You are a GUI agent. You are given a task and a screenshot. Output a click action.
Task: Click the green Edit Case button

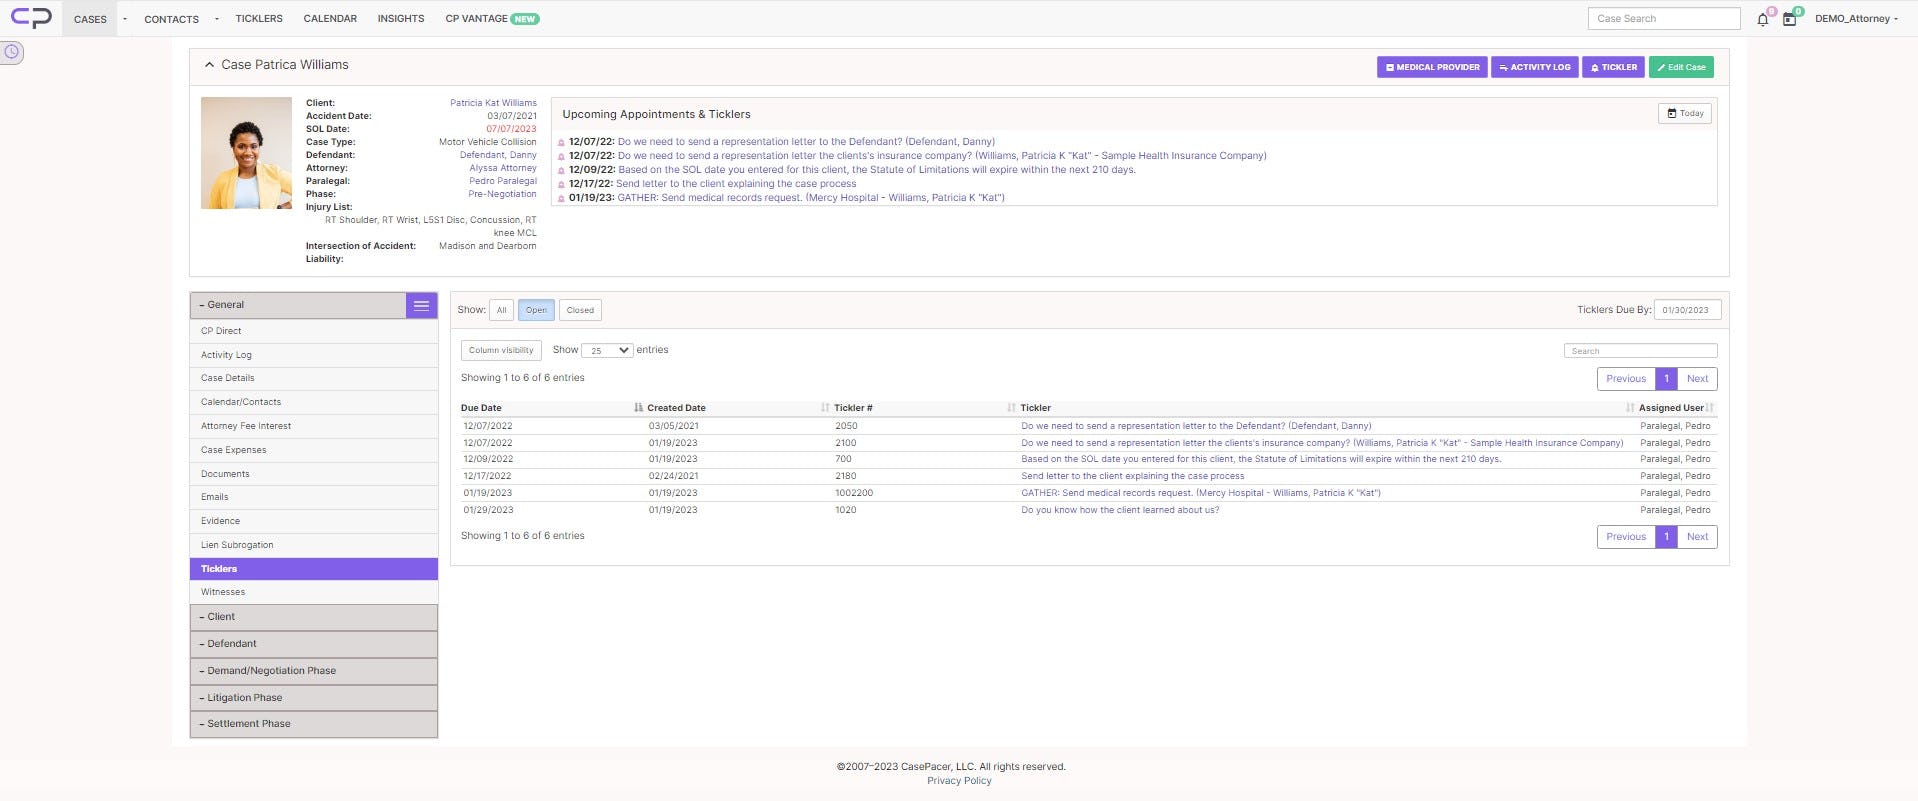tap(1681, 67)
